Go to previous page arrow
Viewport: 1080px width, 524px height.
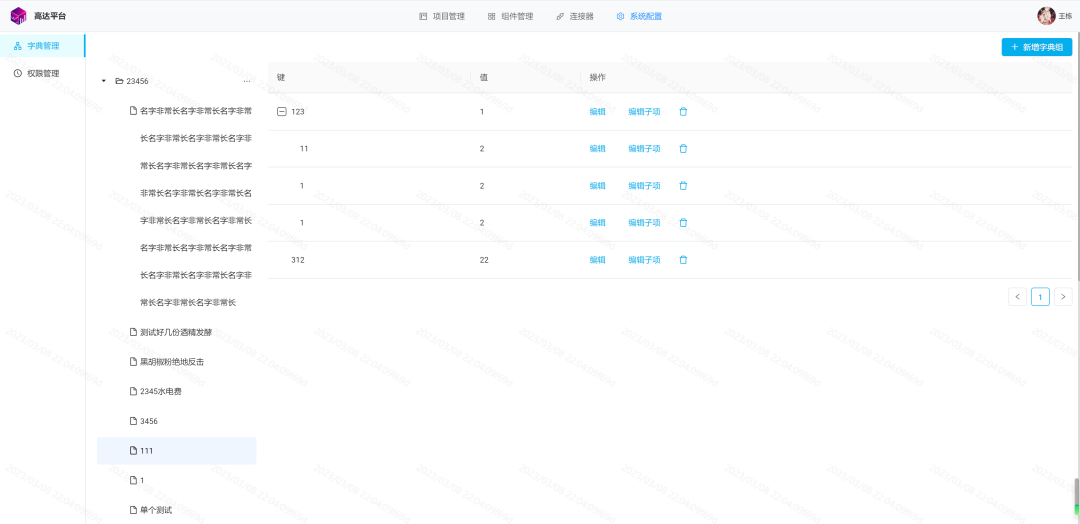click(x=1017, y=297)
